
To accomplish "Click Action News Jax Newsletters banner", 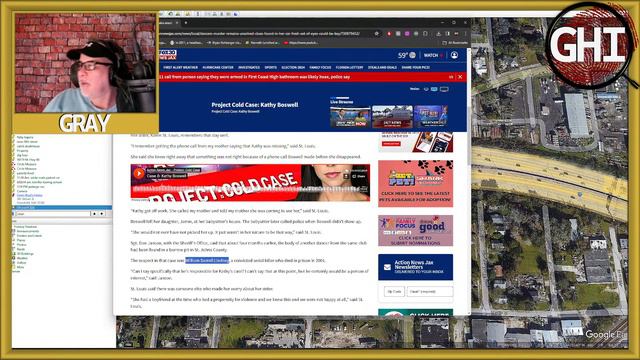I will click(x=416, y=267).
